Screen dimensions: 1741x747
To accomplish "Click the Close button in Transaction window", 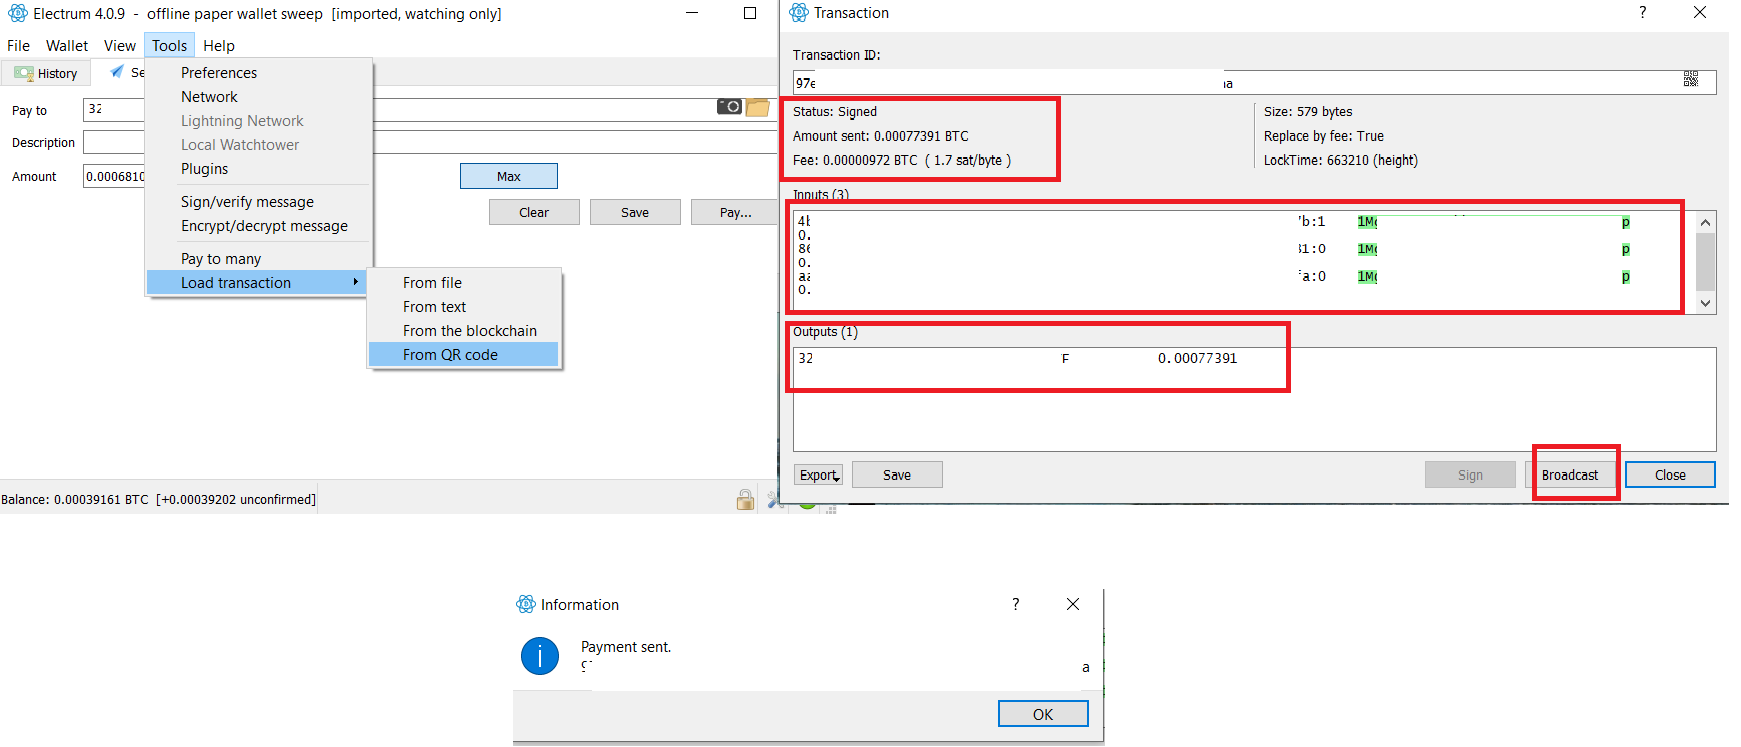I will (1670, 475).
